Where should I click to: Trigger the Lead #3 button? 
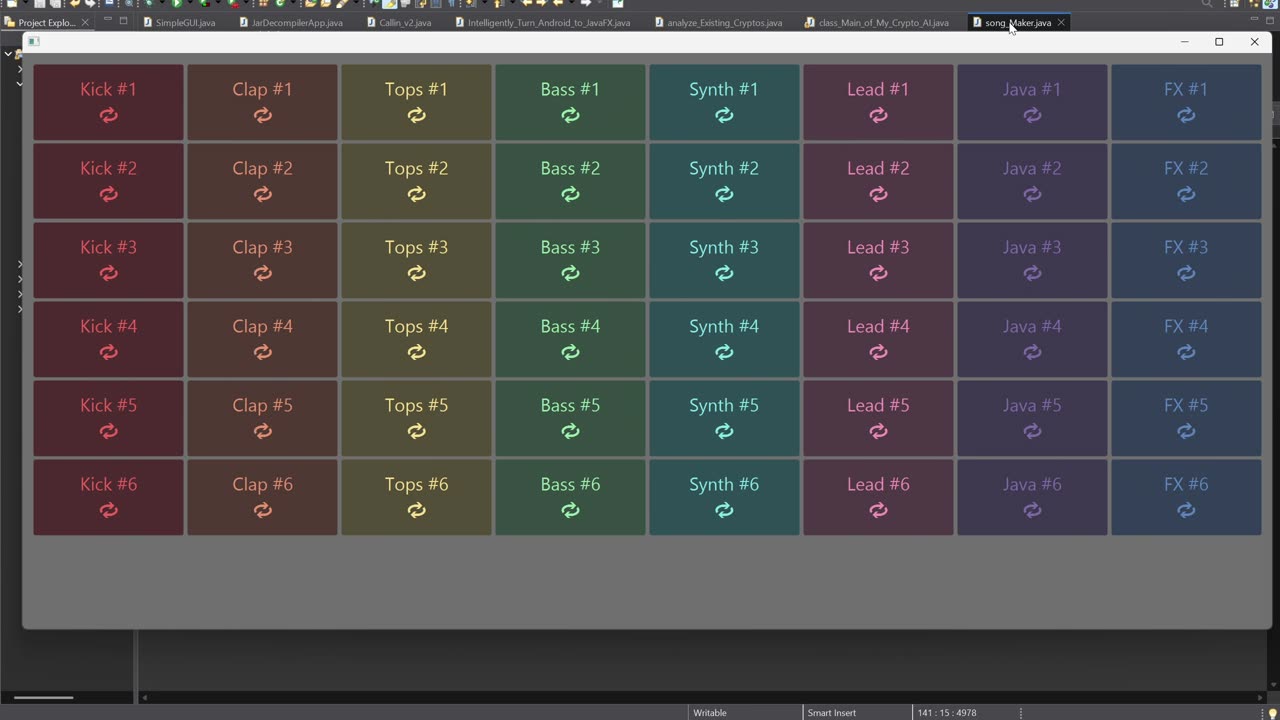click(x=879, y=260)
